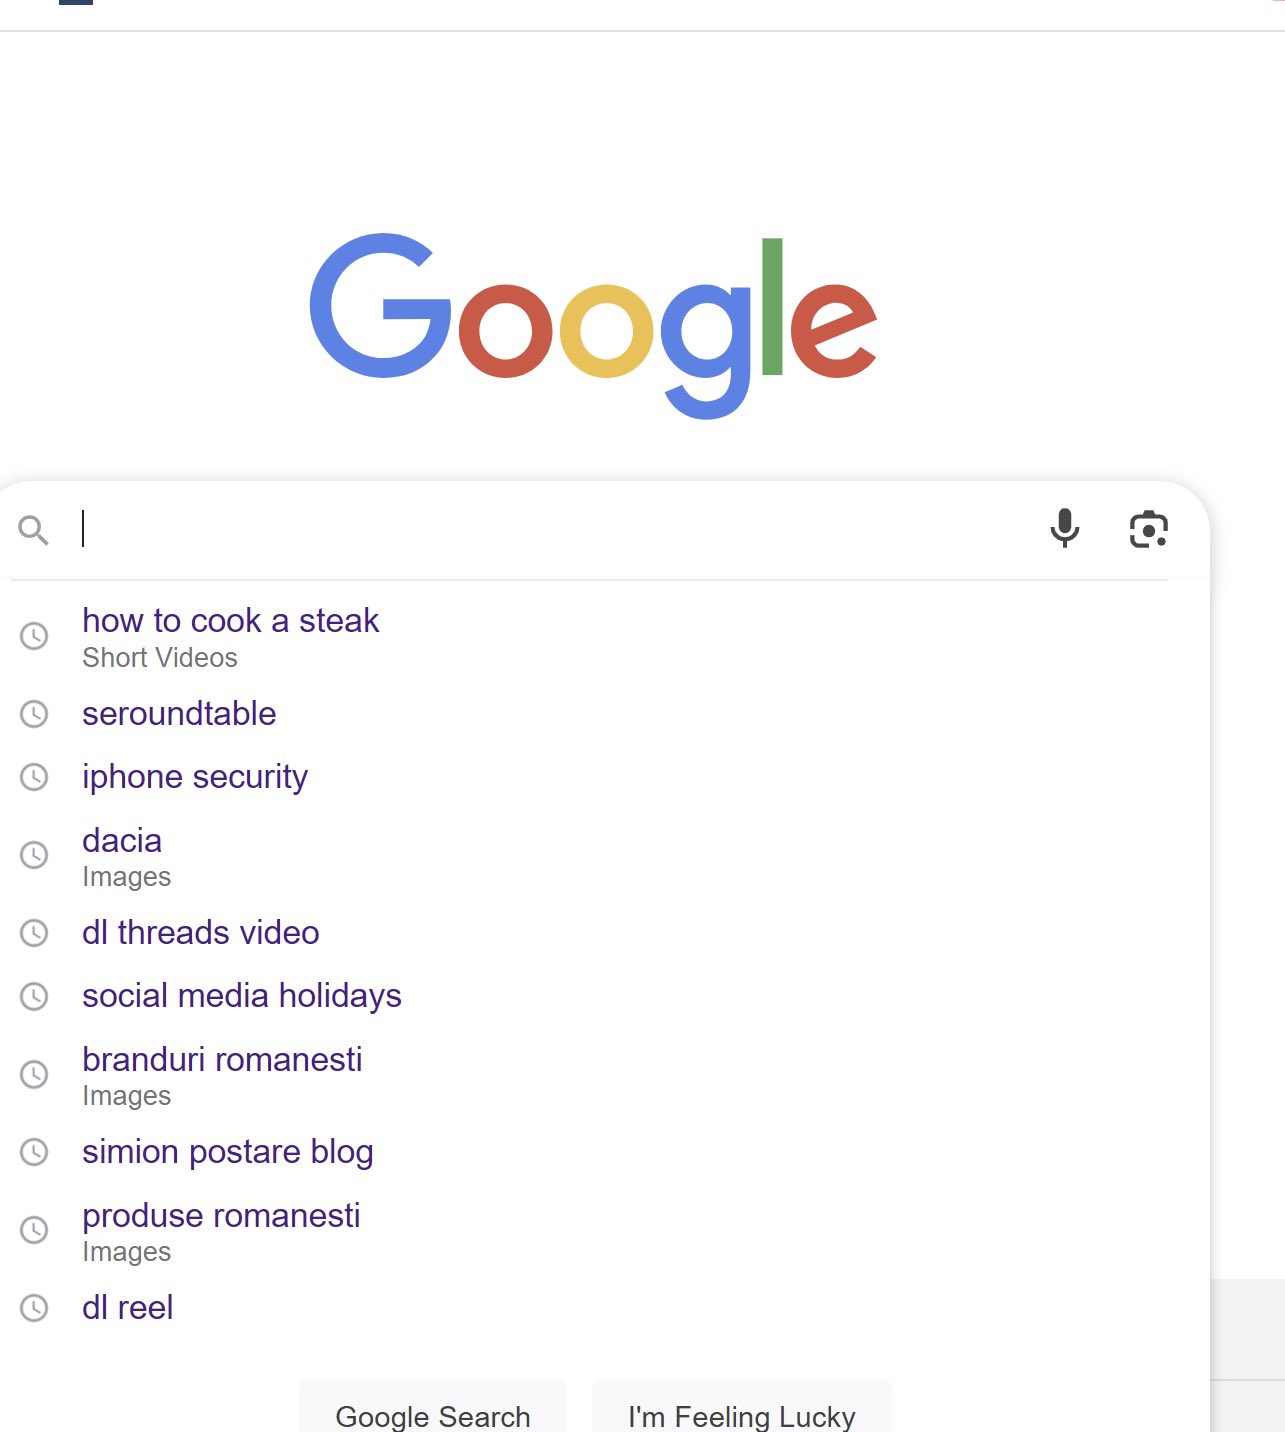The height and width of the screenshot is (1432, 1285).
Task: Select the 'how to cook a steak' suggestion
Action: click(230, 620)
